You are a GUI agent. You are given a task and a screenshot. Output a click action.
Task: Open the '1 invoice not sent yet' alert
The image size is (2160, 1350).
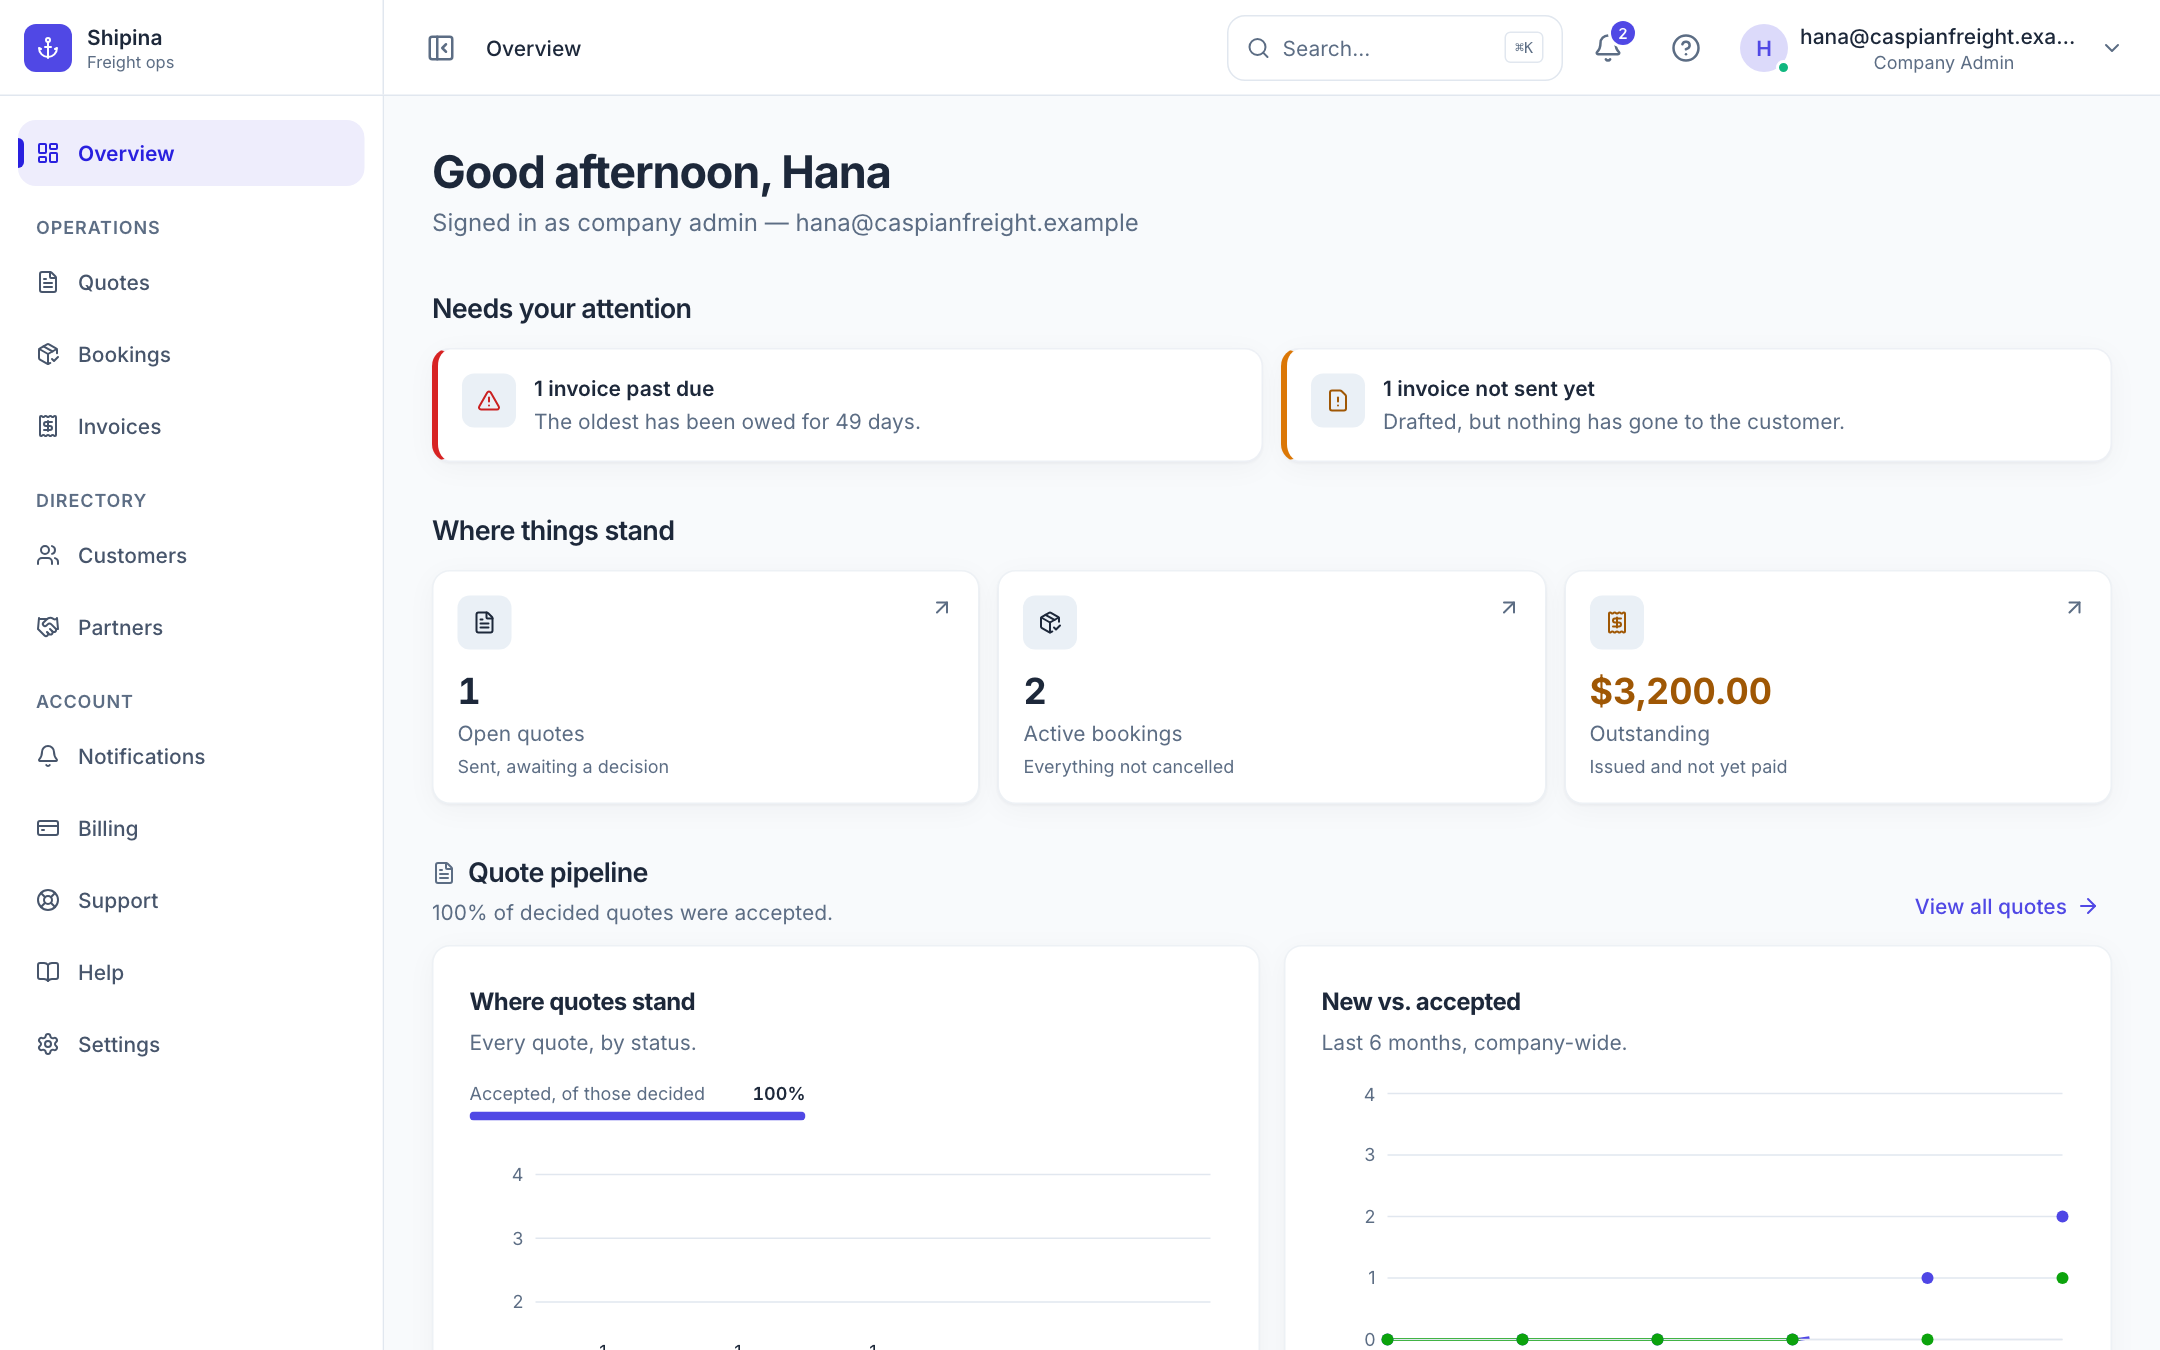[x=1696, y=405]
